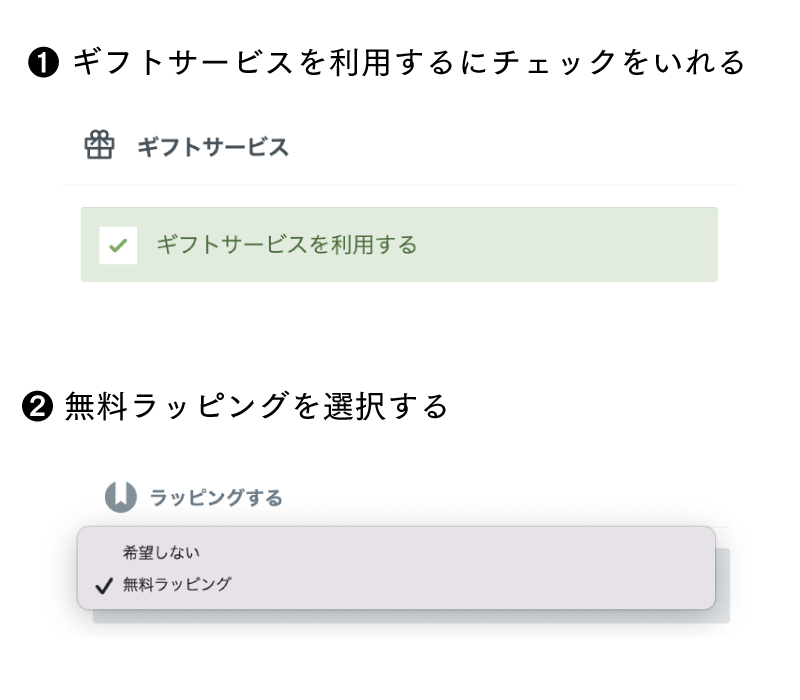Image resolution: width=800 pixels, height=700 pixels.
Task: Click the black checkmark beside 無料ラッピング
Action: click(104, 586)
